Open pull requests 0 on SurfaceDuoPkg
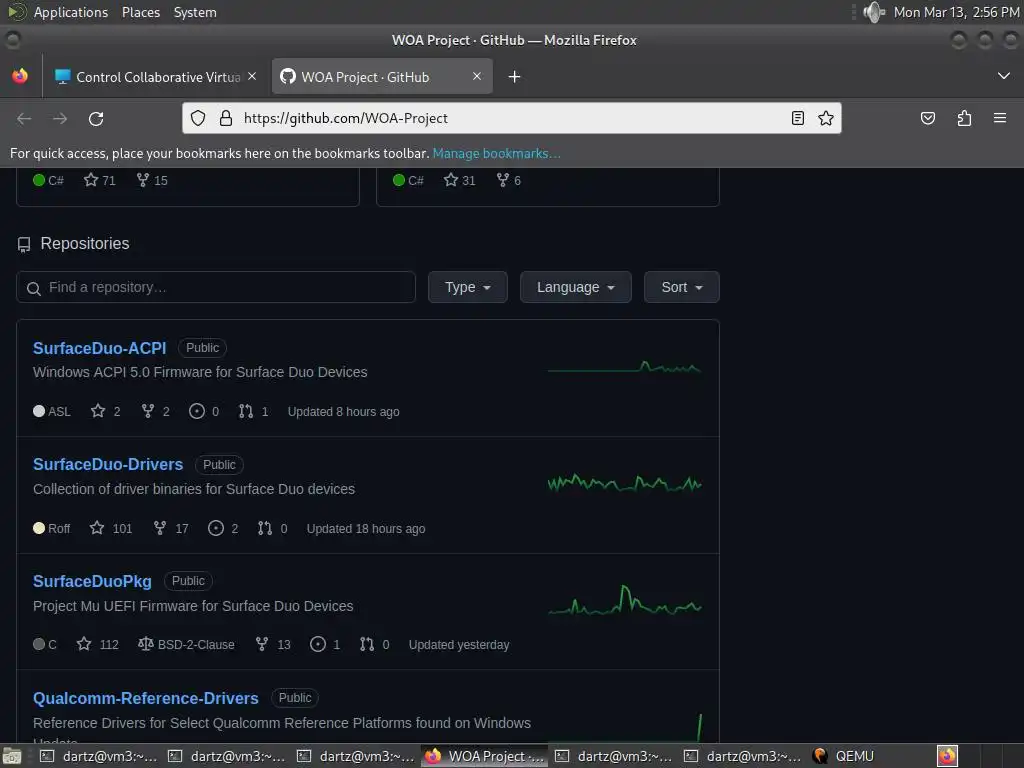The image size is (1024, 768). pos(374,645)
